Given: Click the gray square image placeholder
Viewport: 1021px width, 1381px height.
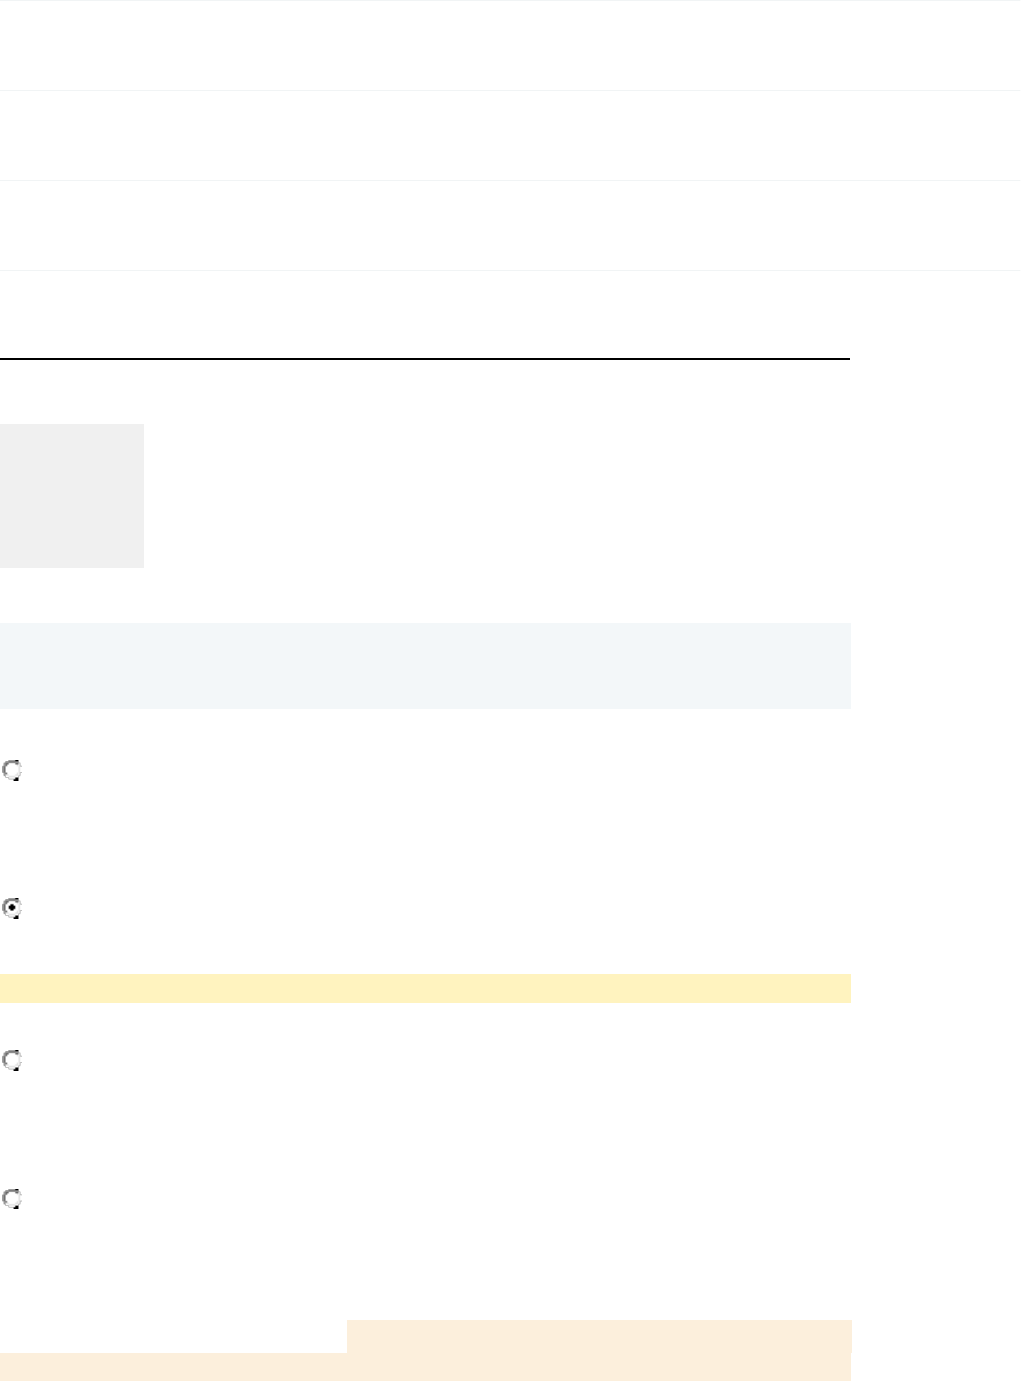Looking at the screenshot, I should coord(72,496).
